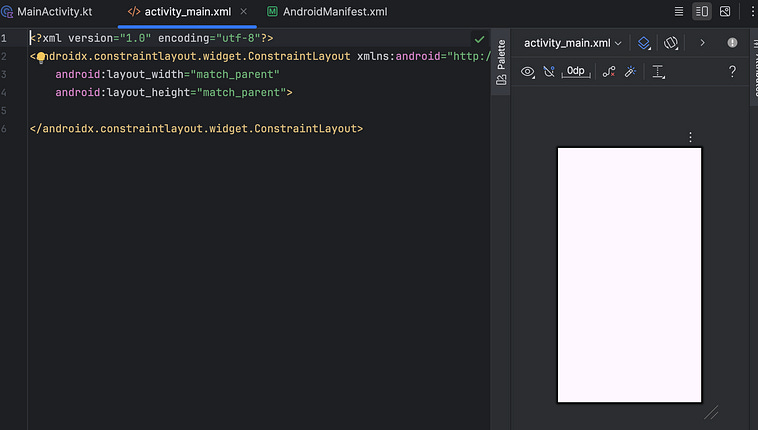Toggle autoconnection to parent magnet icon
The height and width of the screenshot is (430, 758).
549,72
